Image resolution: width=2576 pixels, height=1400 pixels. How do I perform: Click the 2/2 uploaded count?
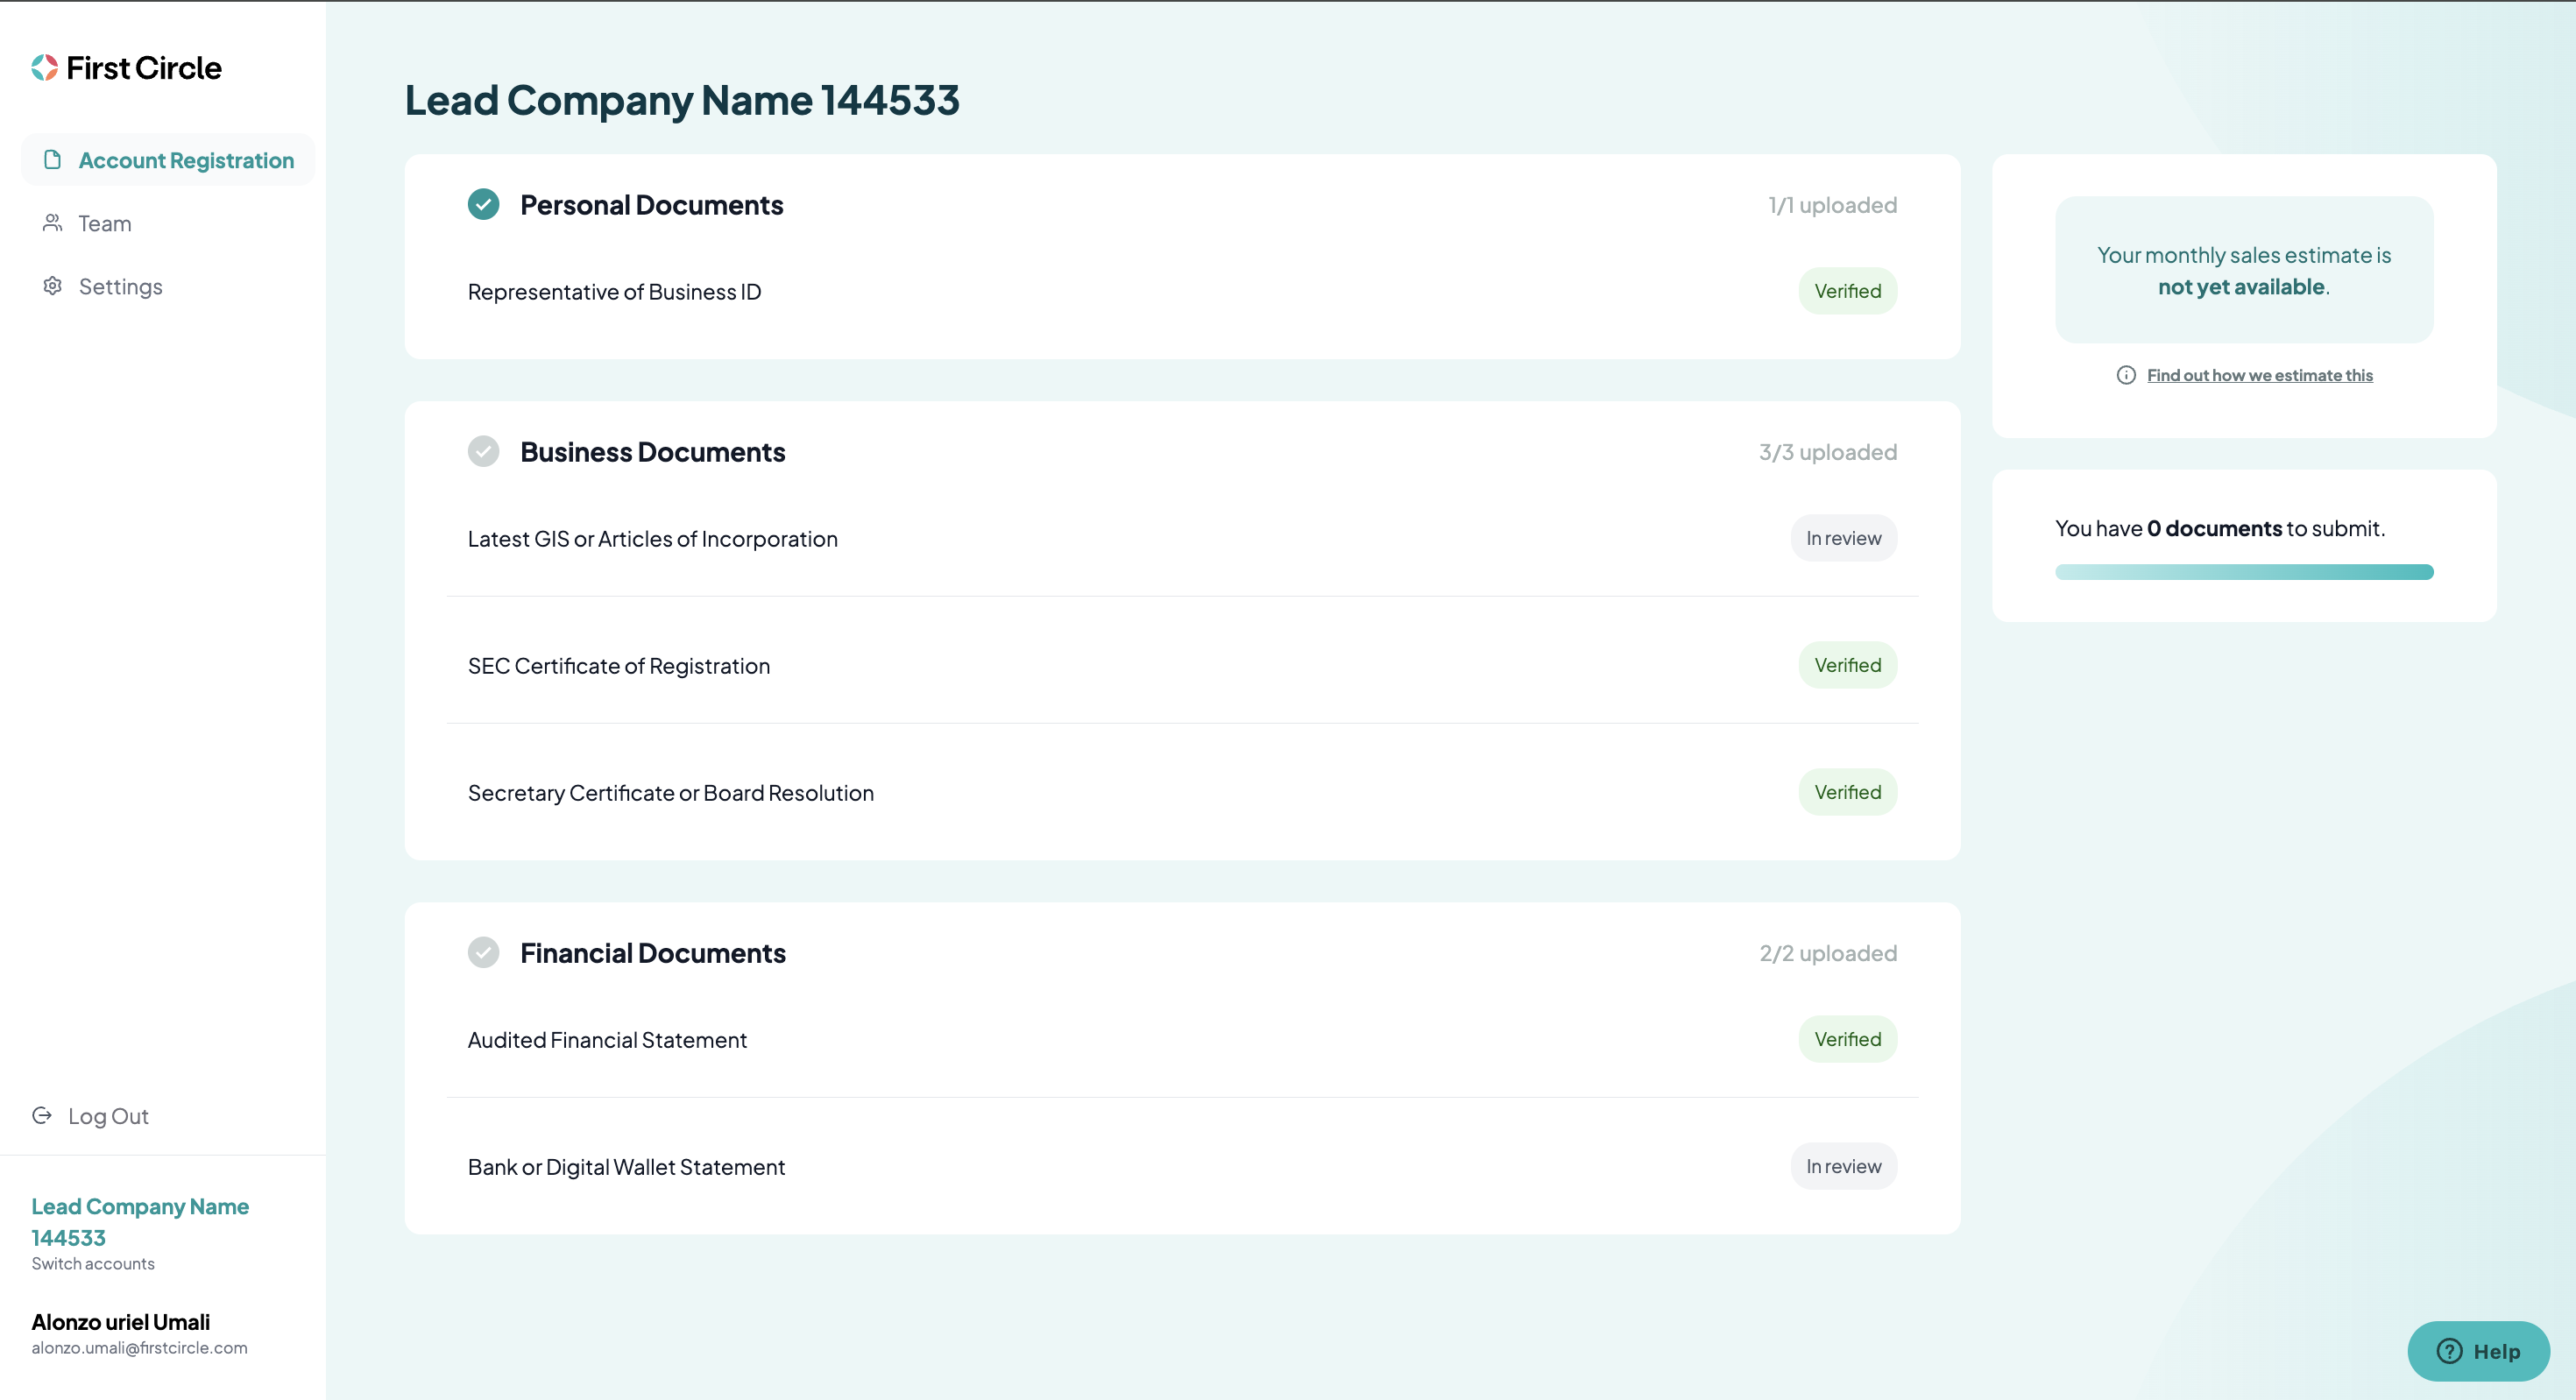[x=1828, y=953]
